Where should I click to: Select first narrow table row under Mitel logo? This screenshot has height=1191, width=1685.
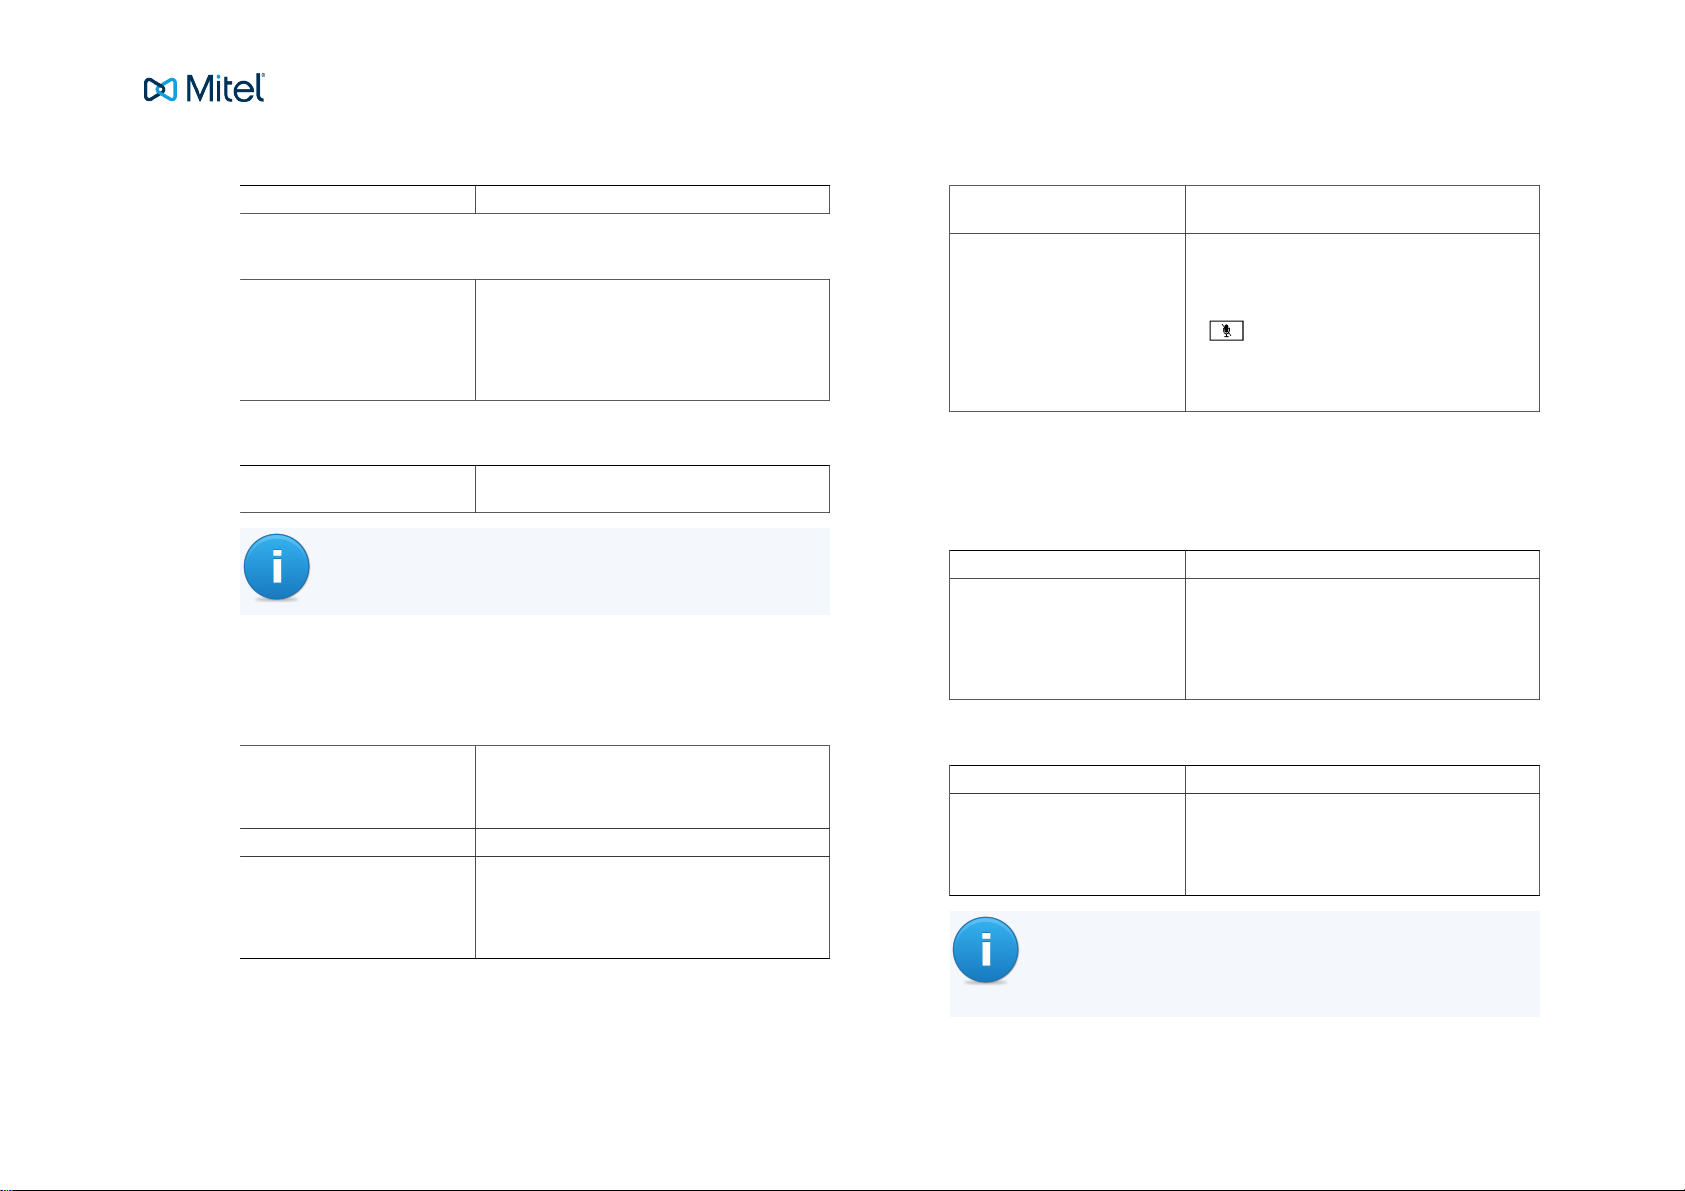535,199
